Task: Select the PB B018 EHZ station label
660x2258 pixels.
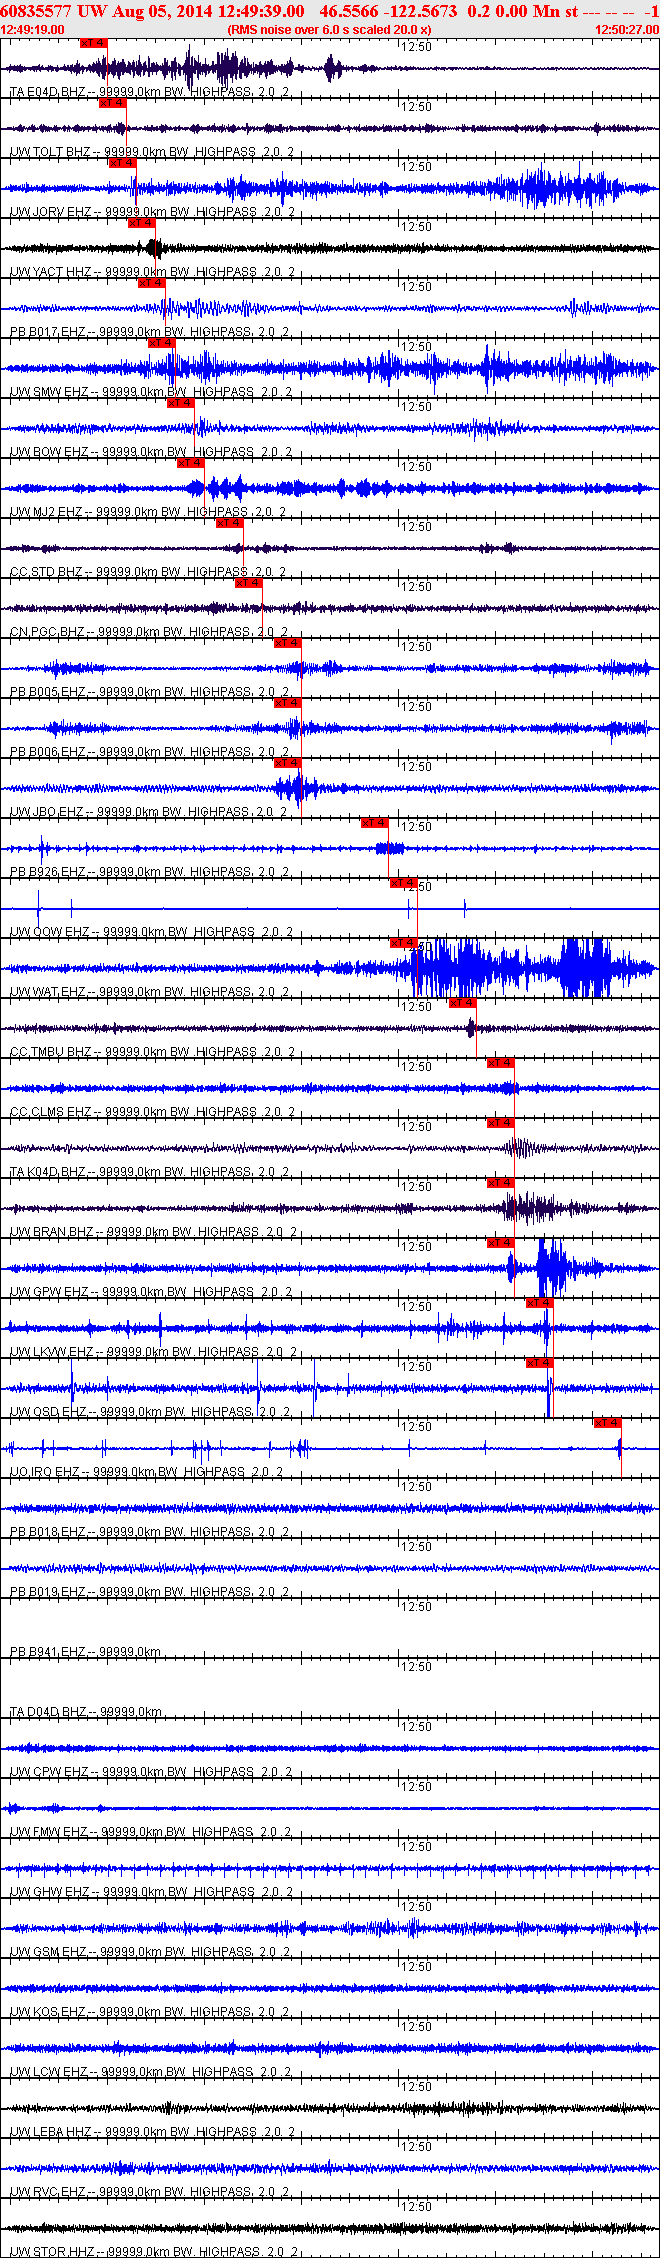Action: 150,1532
